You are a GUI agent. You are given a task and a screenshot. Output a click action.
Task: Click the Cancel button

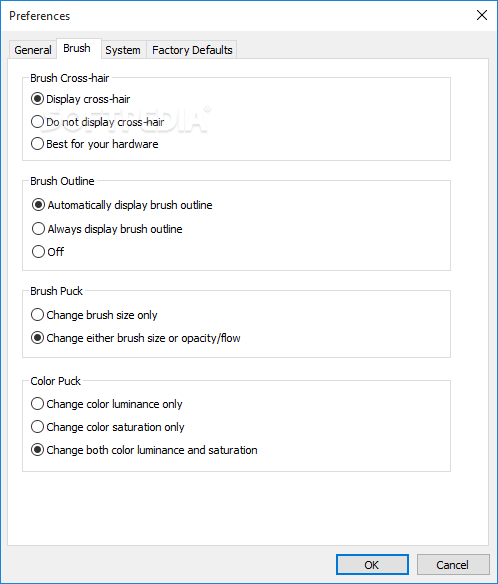pyautogui.click(x=453, y=565)
